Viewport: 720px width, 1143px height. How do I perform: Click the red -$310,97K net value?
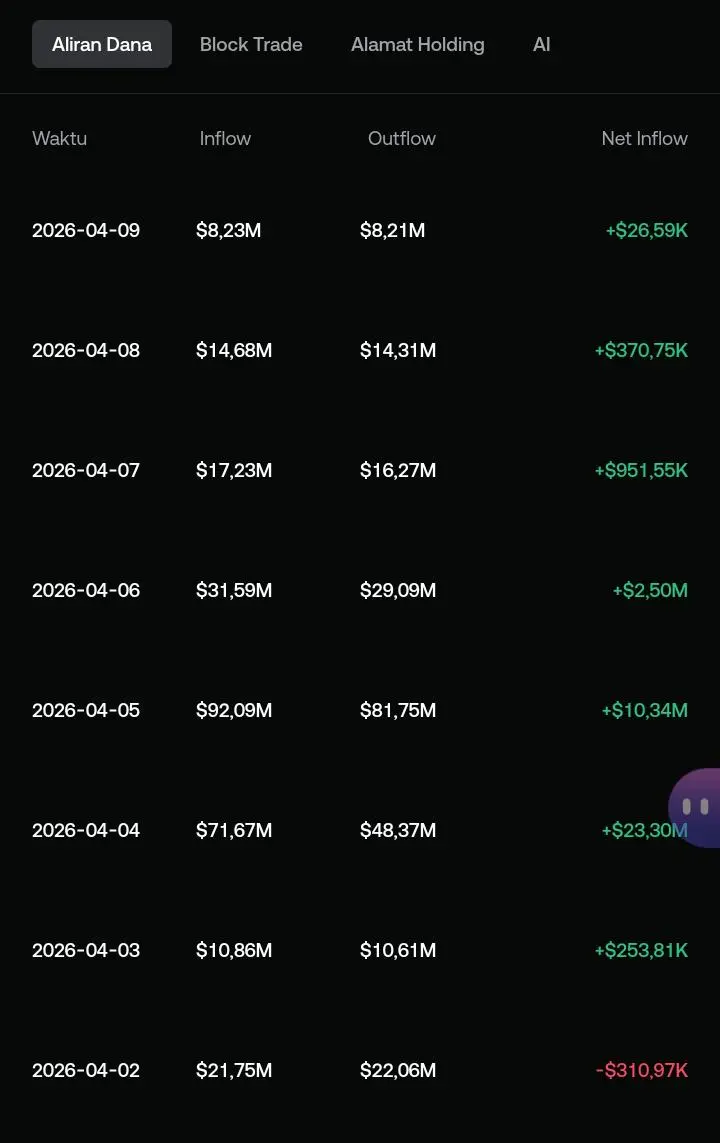pyautogui.click(x=642, y=1070)
